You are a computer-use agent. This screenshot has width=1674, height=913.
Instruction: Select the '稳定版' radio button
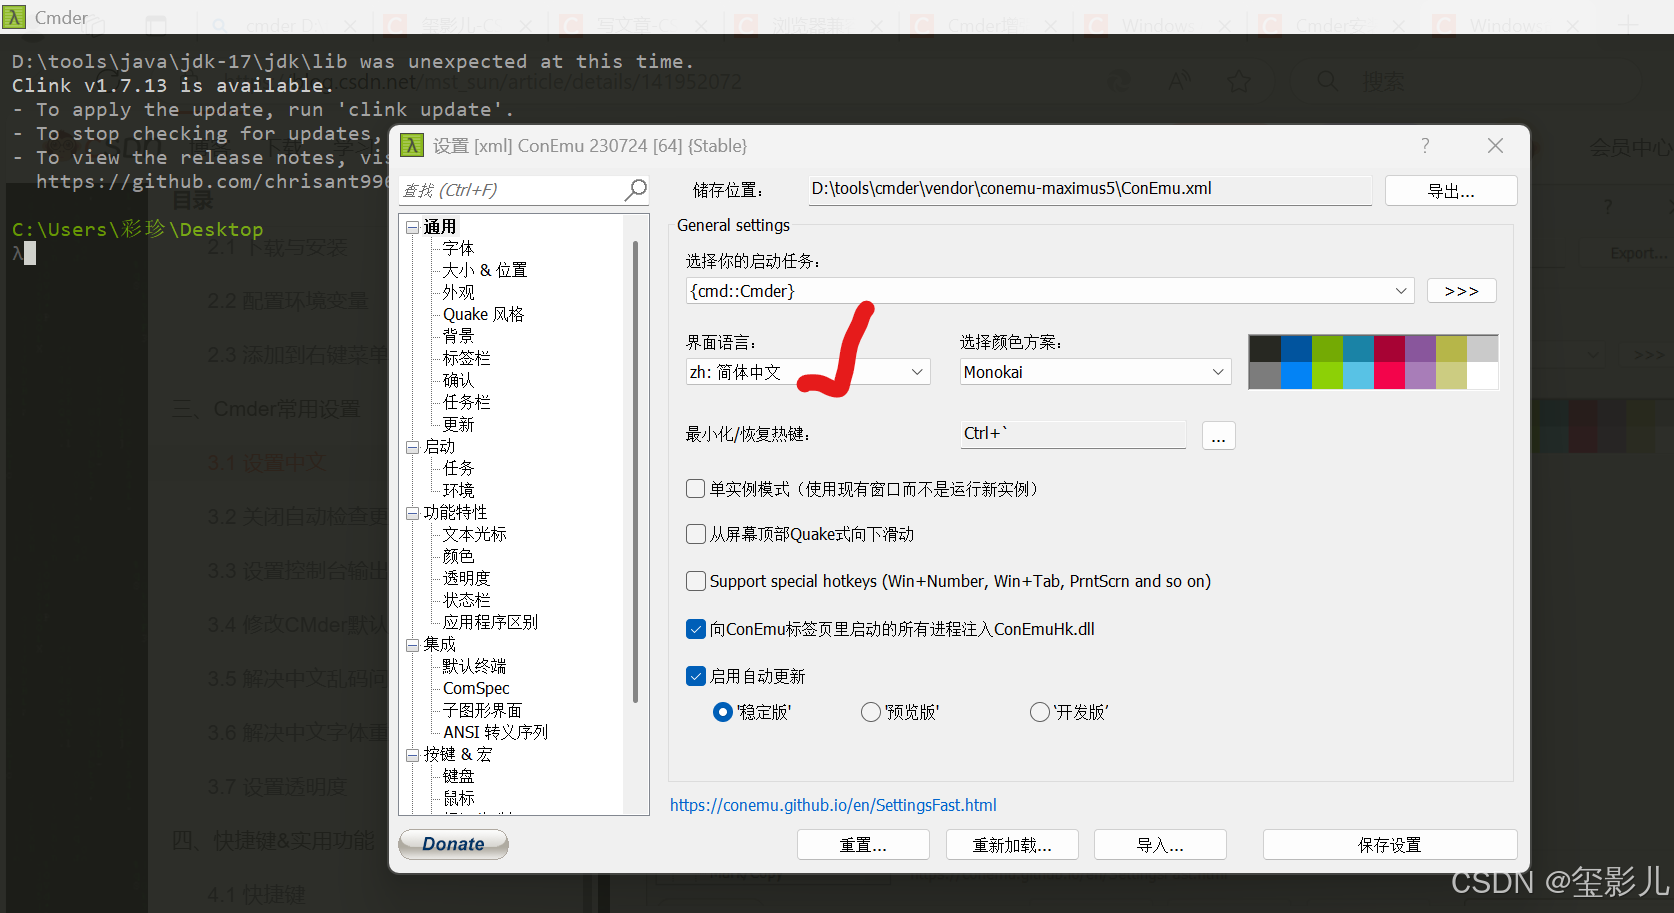(x=723, y=712)
